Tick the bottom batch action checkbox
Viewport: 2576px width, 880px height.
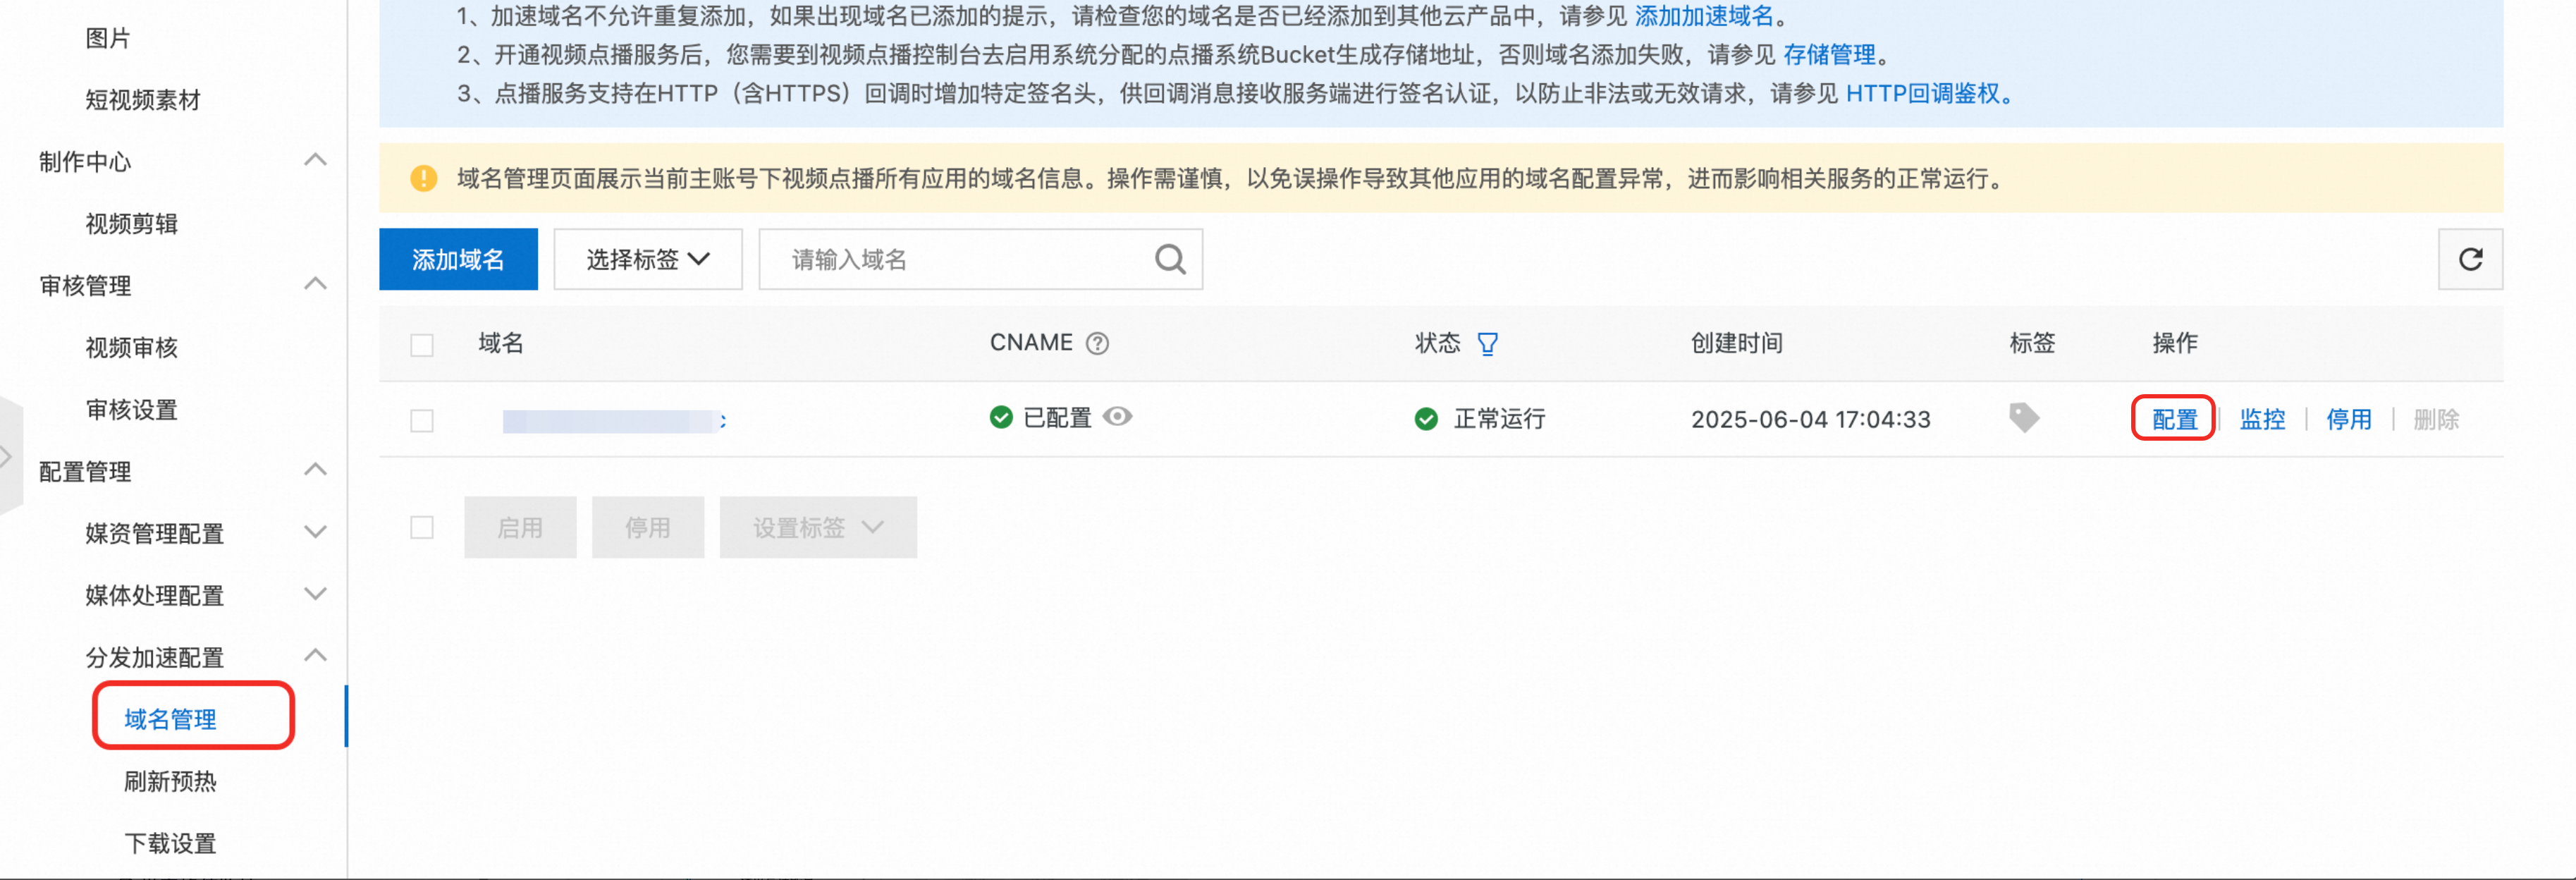coord(422,527)
